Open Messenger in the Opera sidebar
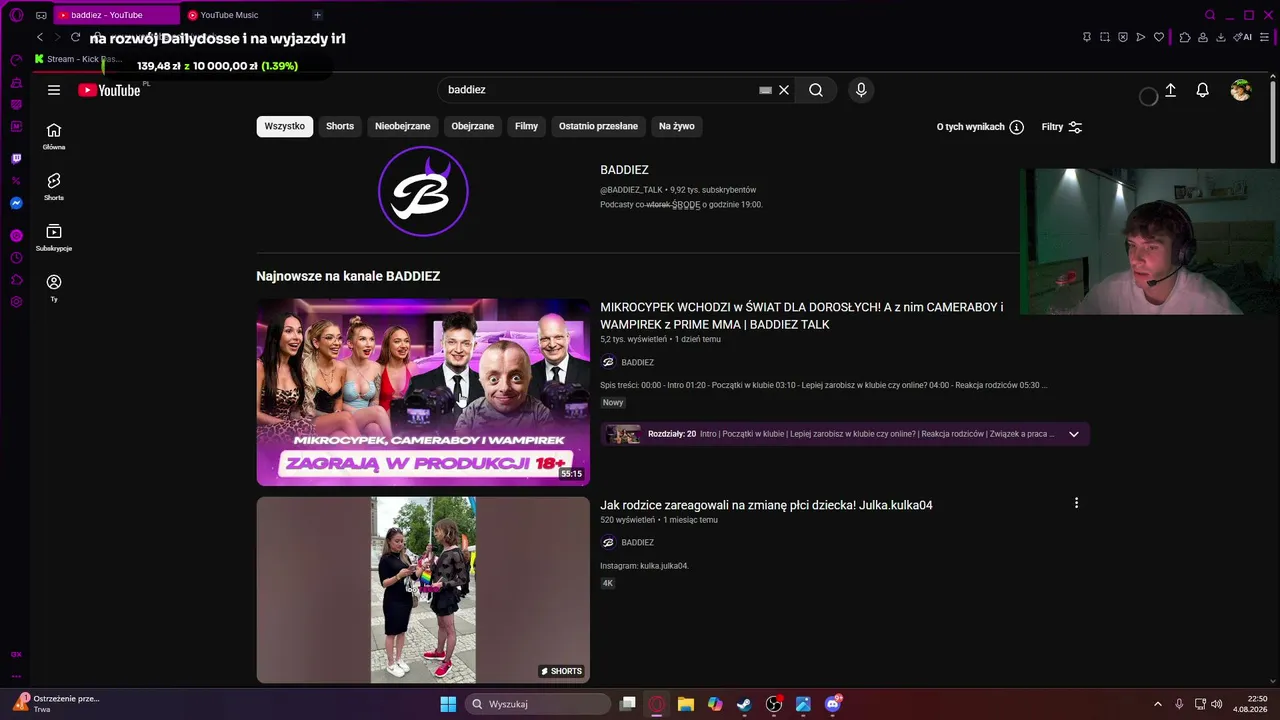The height and width of the screenshot is (720, 1280). click(16, 203)
